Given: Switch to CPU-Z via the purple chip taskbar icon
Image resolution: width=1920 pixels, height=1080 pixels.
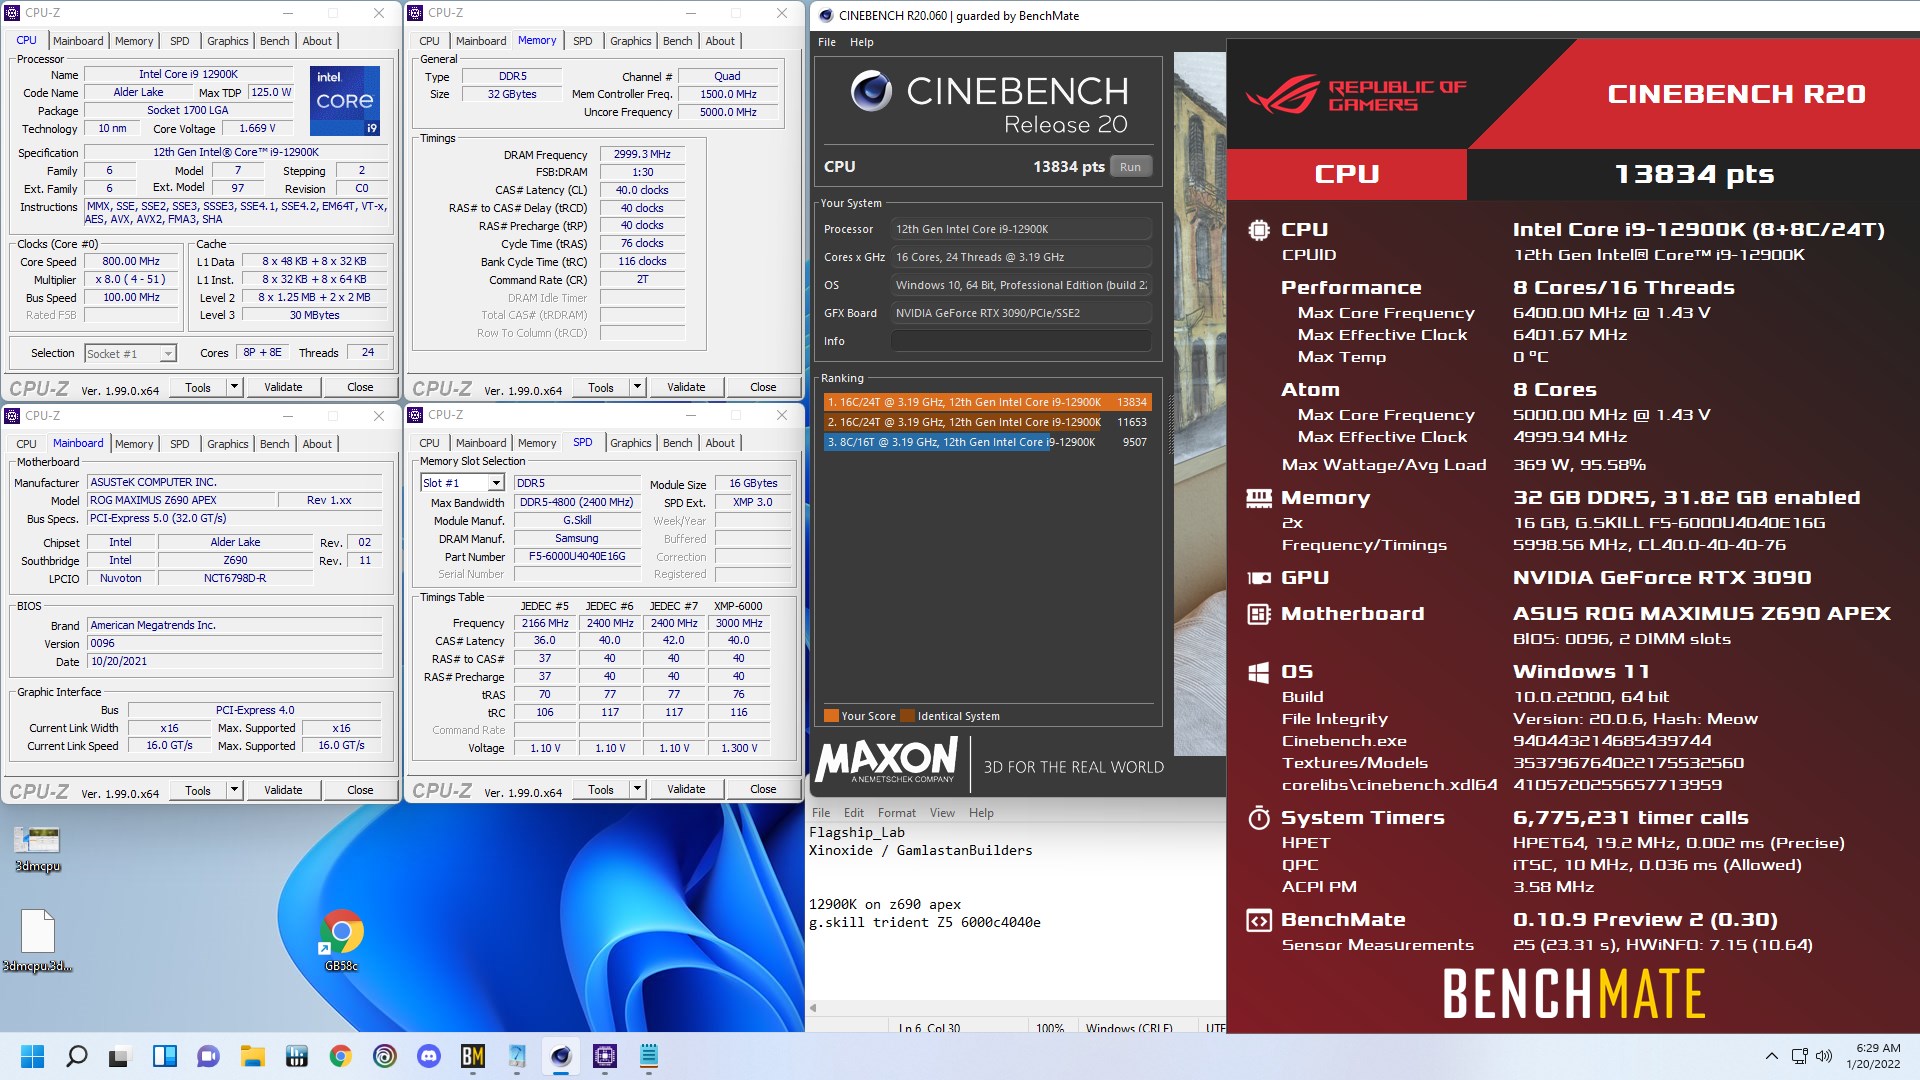Looking at the screenshot, I should (x=604, y=1056).
